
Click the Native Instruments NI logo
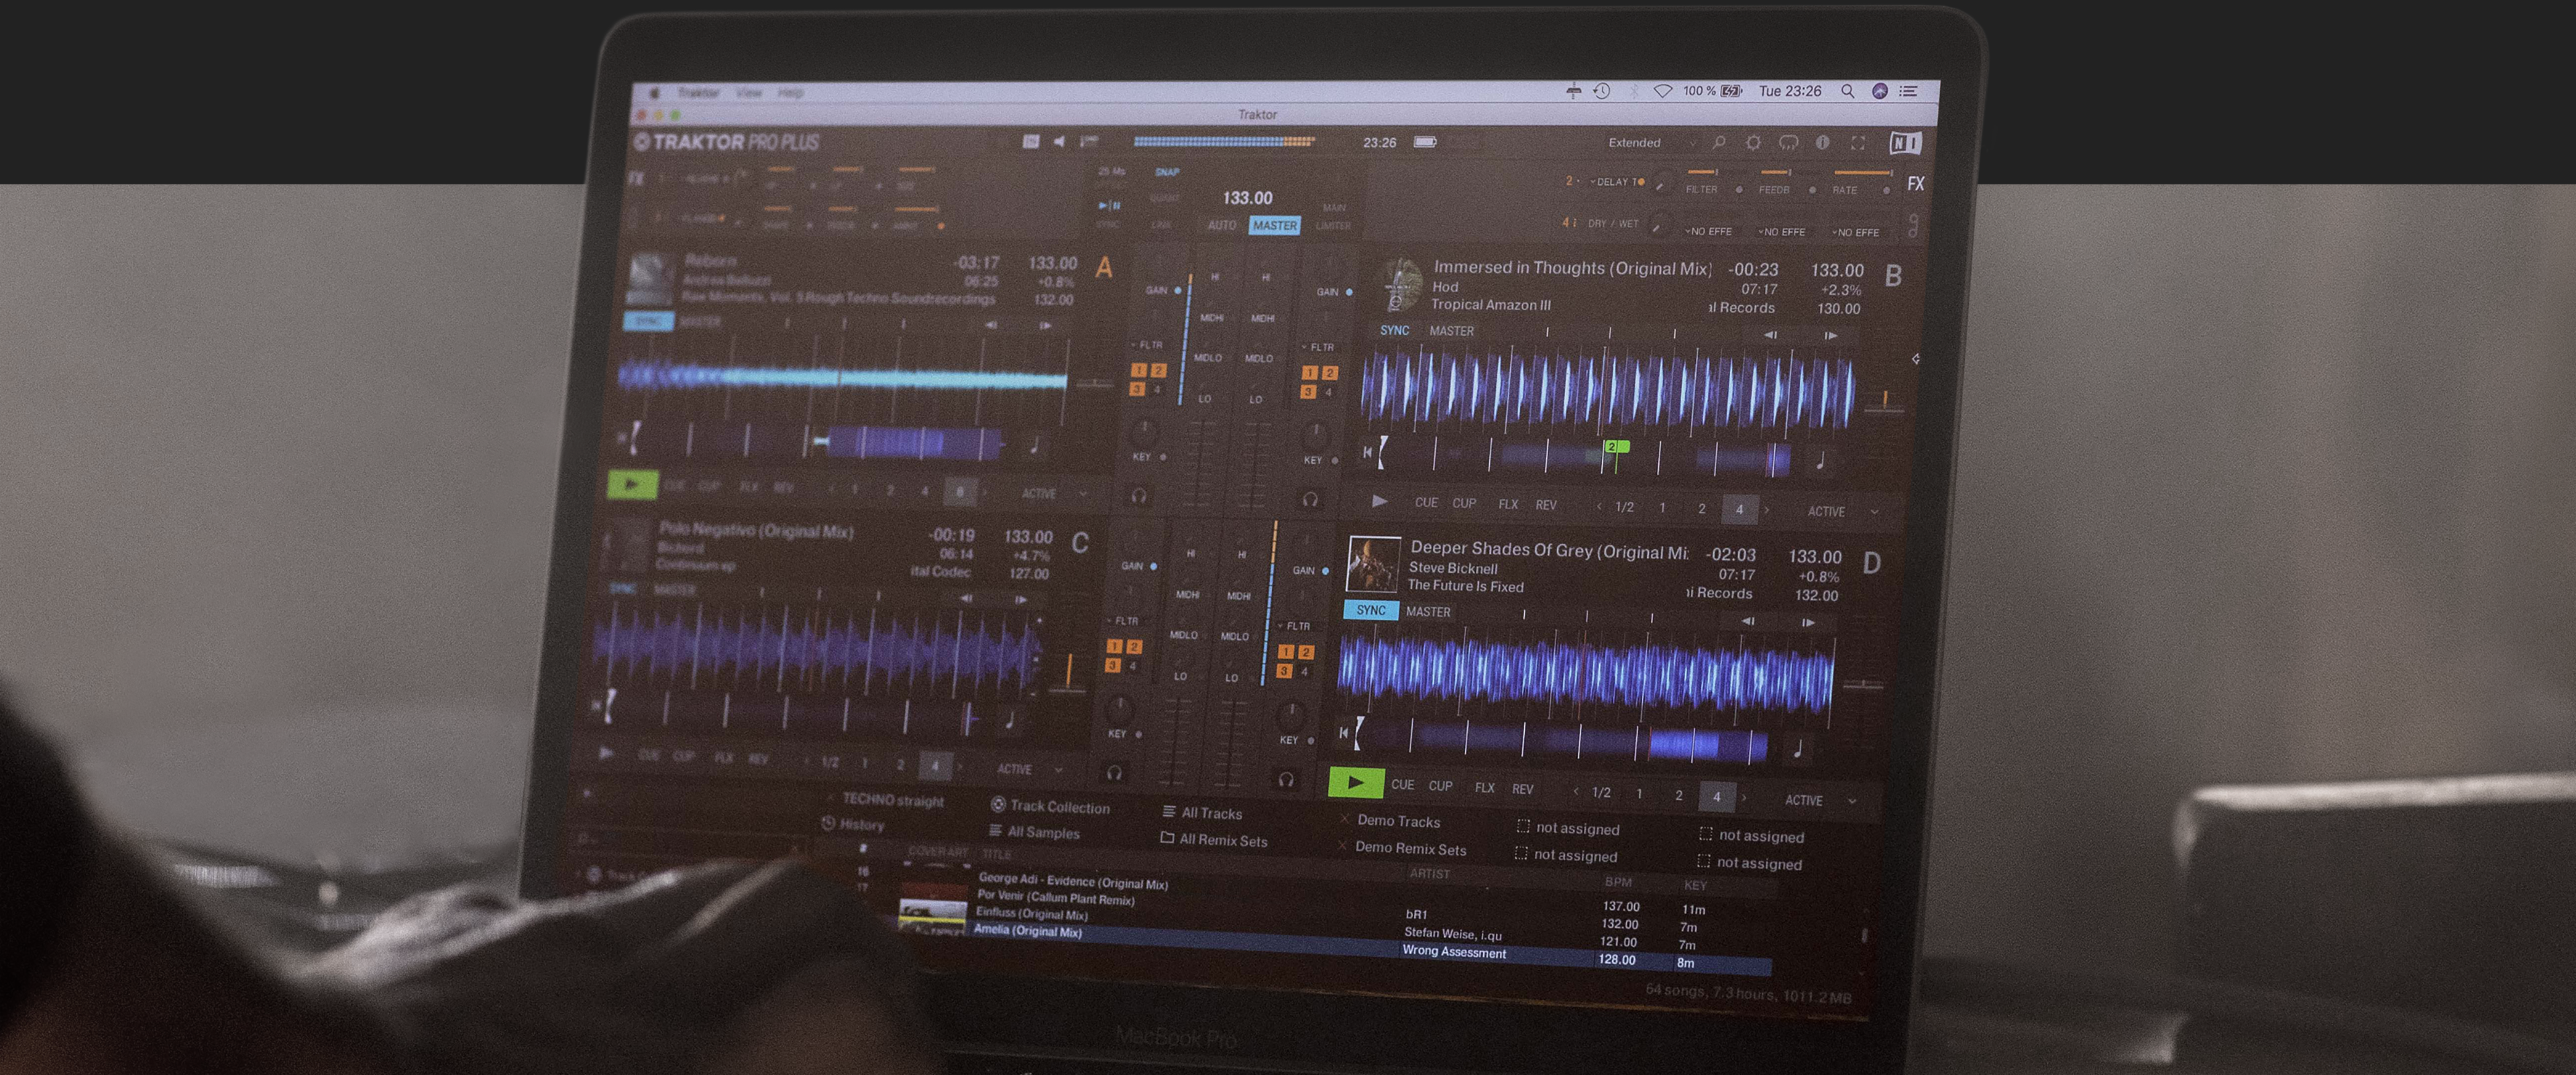coord(1905,144)
